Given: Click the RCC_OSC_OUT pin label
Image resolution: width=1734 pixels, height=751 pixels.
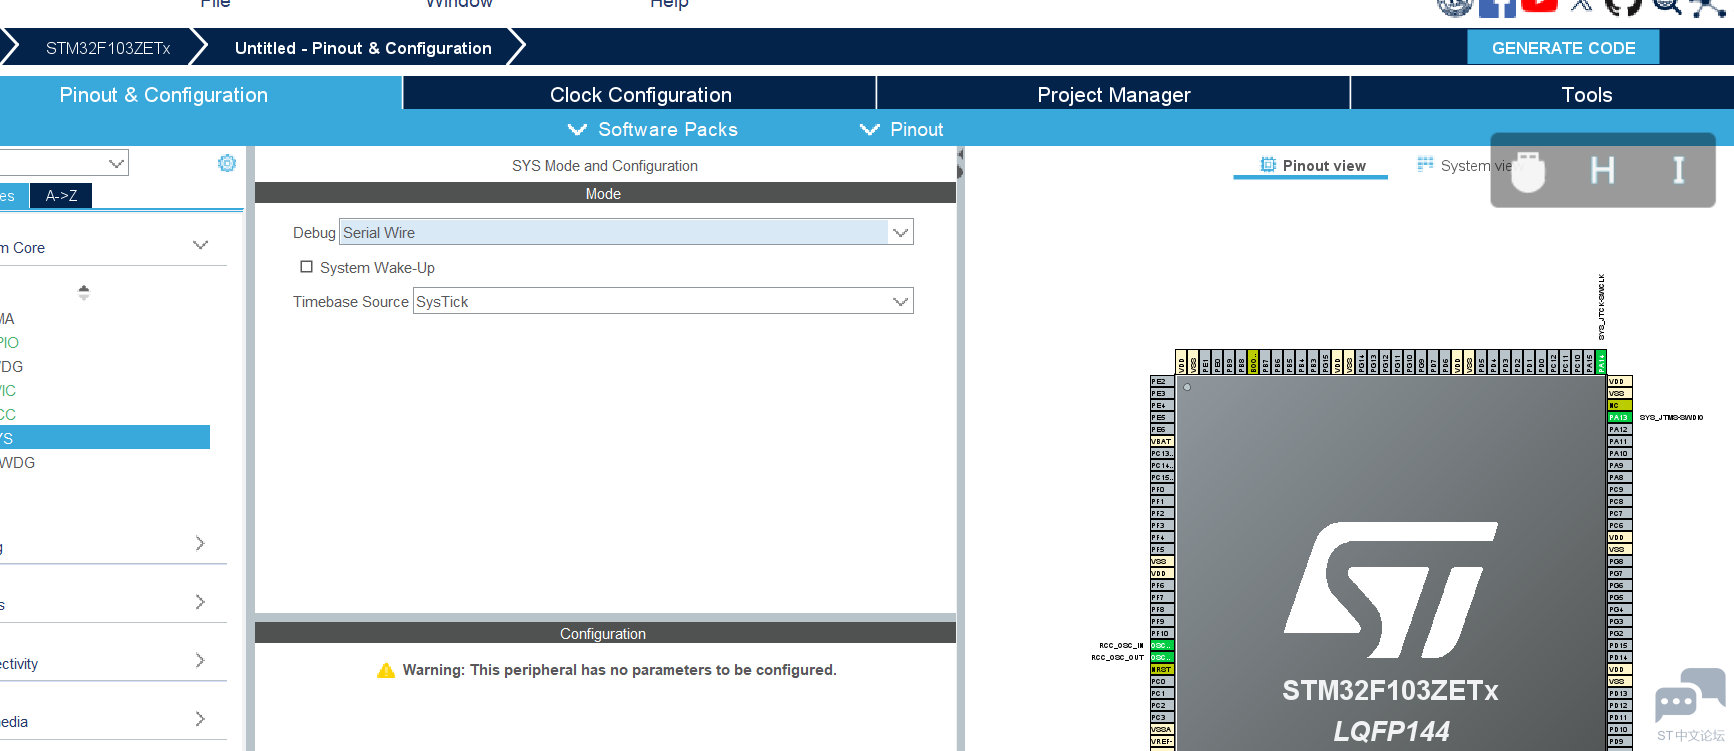Looking at the screenshot, I should [x=1117, y=657].
